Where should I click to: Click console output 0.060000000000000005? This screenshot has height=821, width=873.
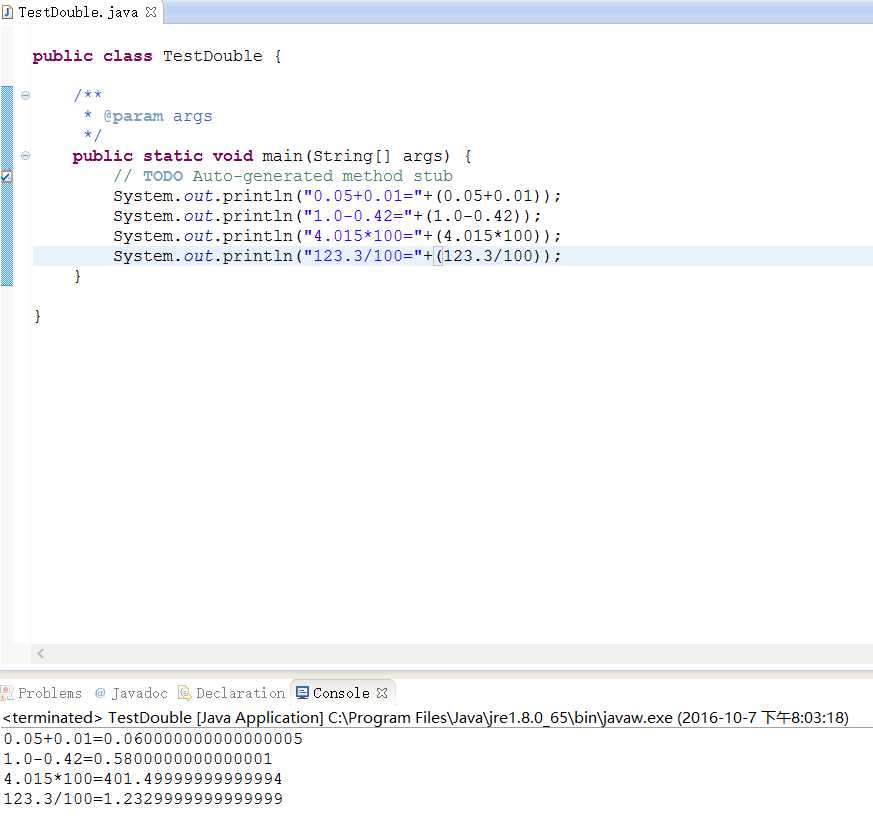click(x=203, y=739)
